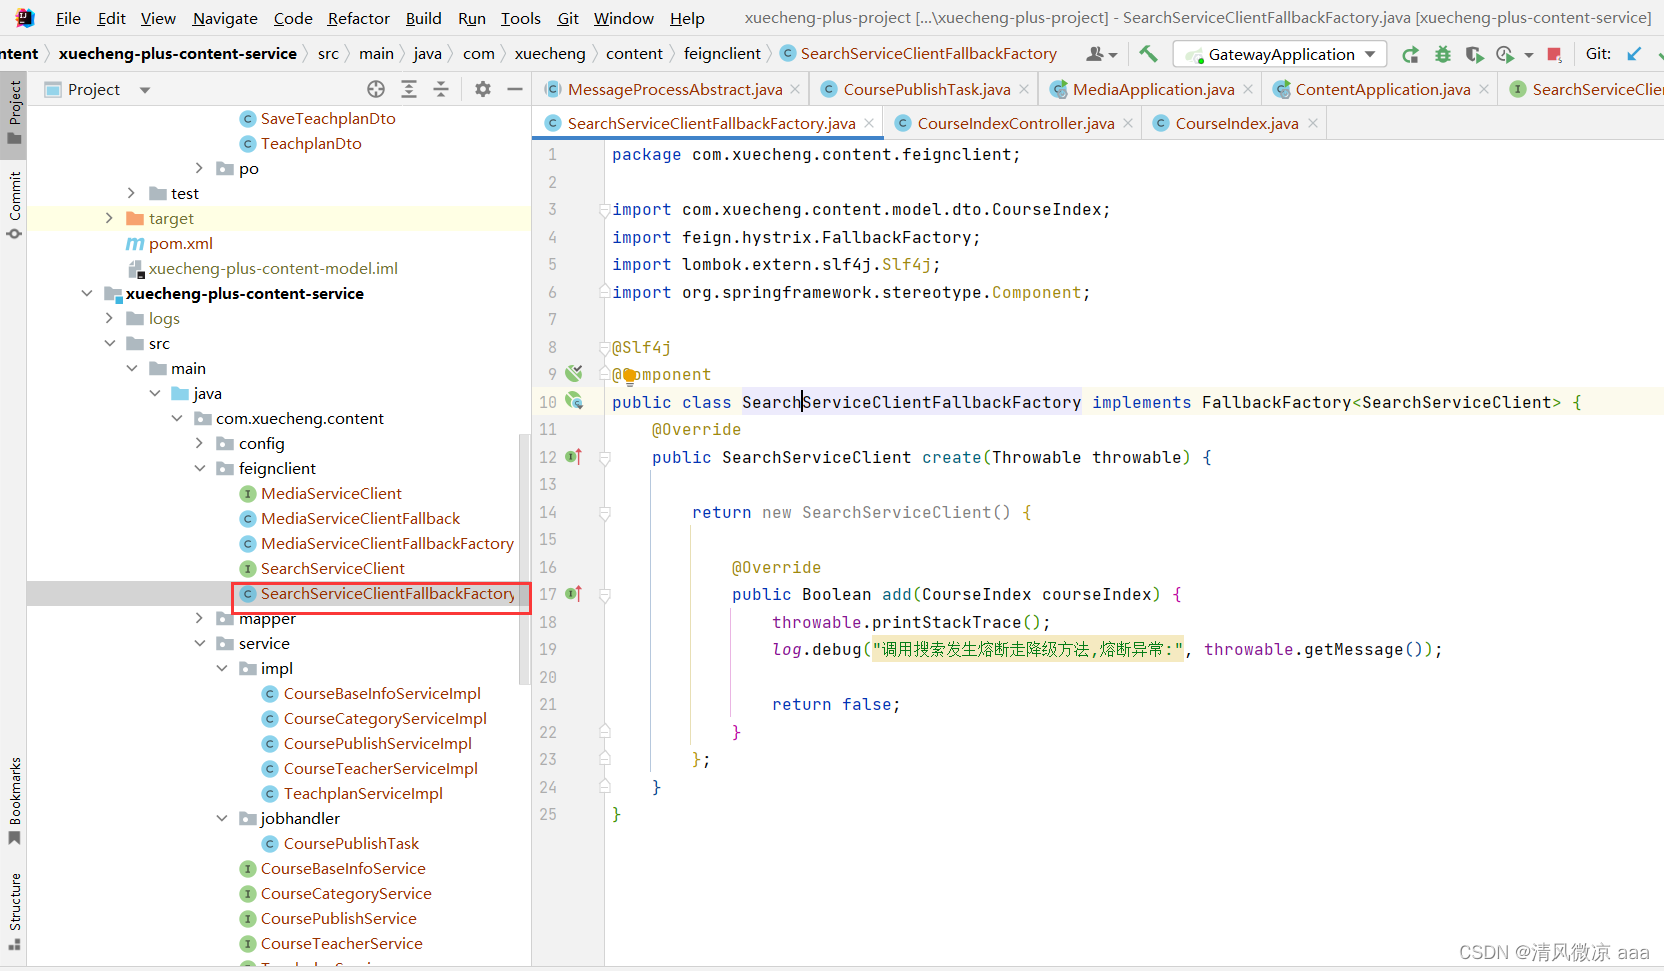Image resolution: width=1664 pixels, height=971 pixels.
Task: Click FallbackFactory in the implements clause
Action: [x=1276, y=402]
